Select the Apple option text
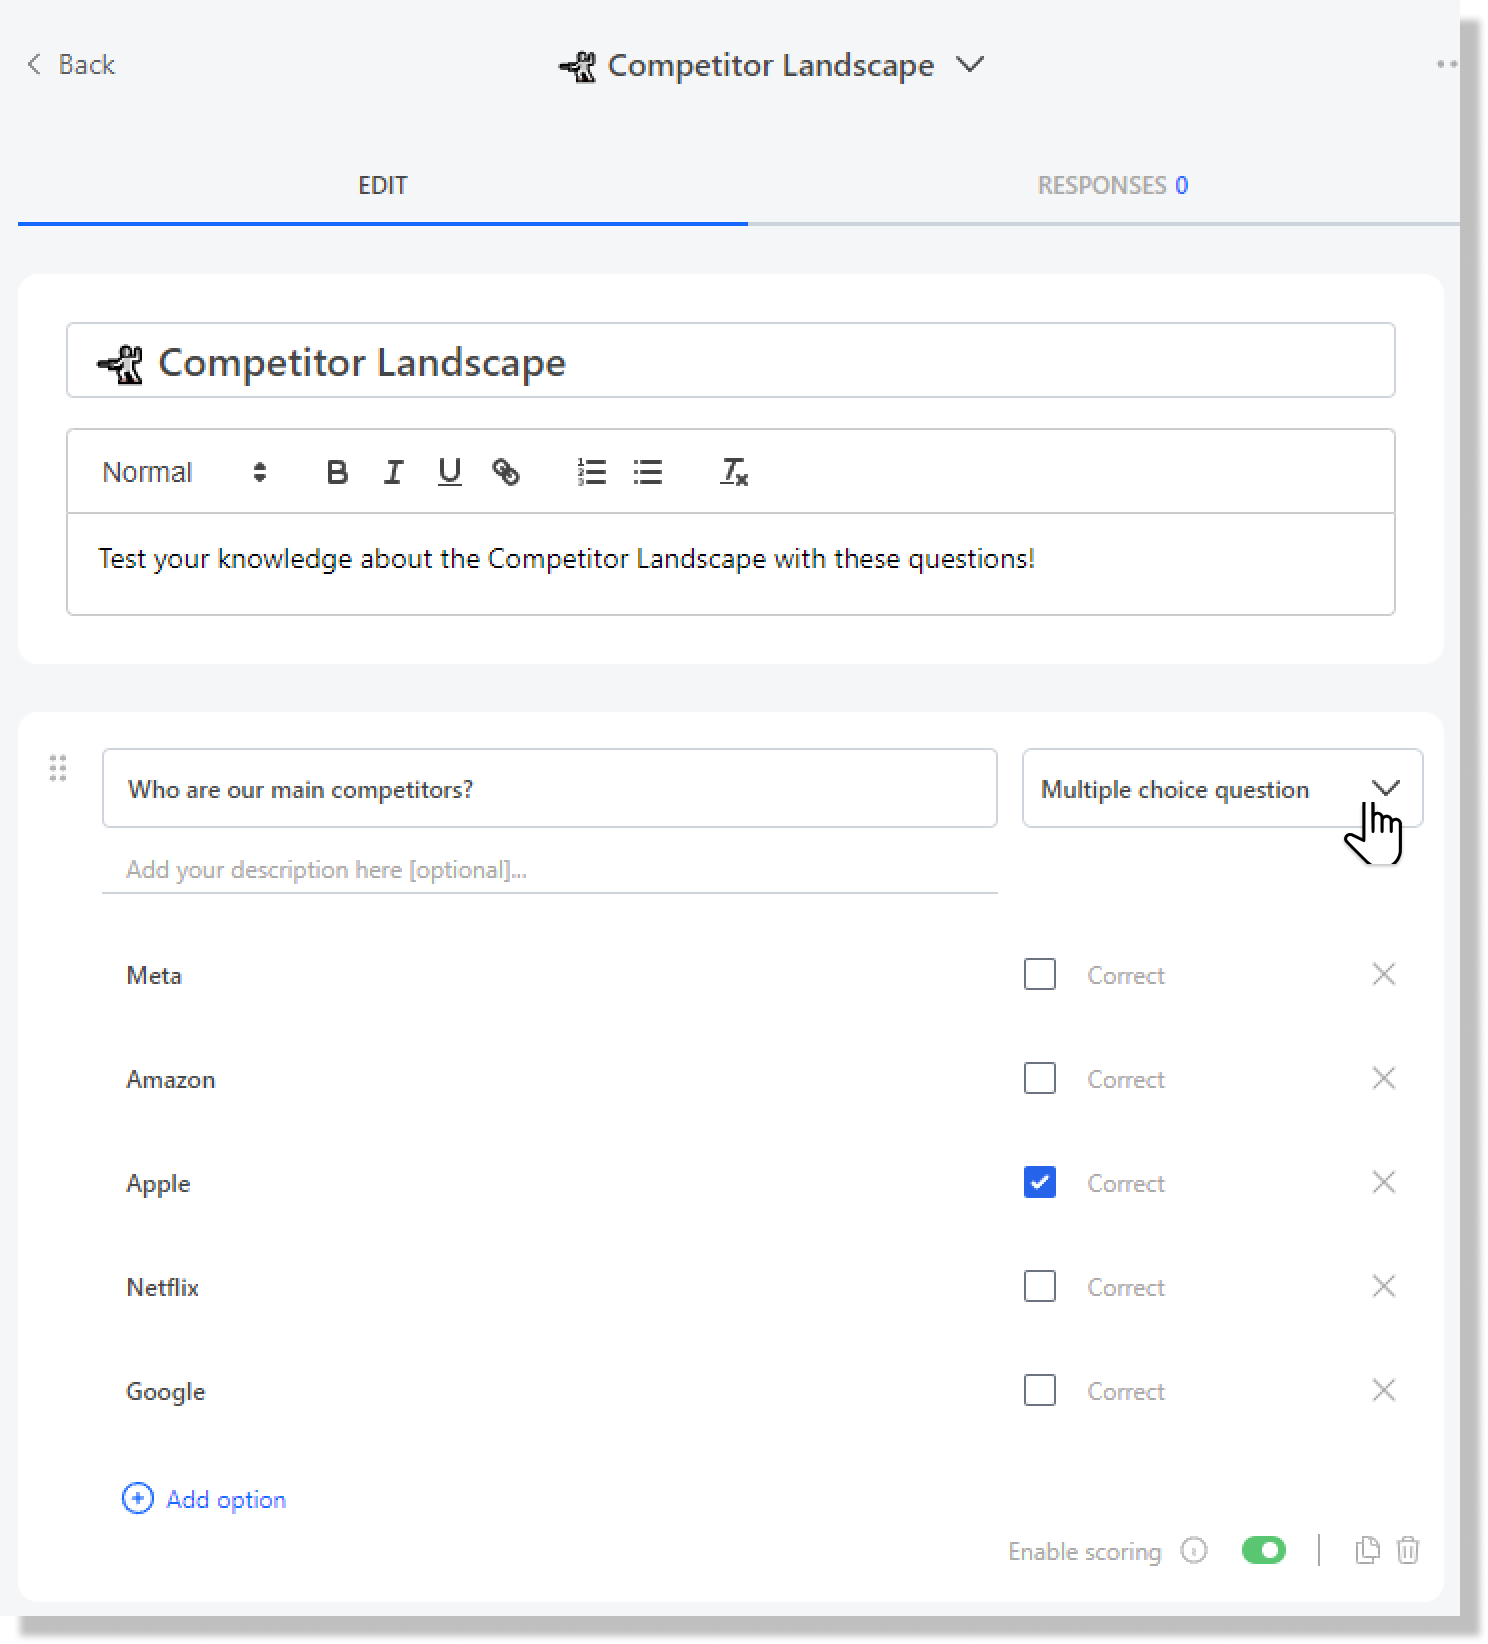Image resolution: width=1488 pixels, height=1644 pixels. (x=158, y=1185)
